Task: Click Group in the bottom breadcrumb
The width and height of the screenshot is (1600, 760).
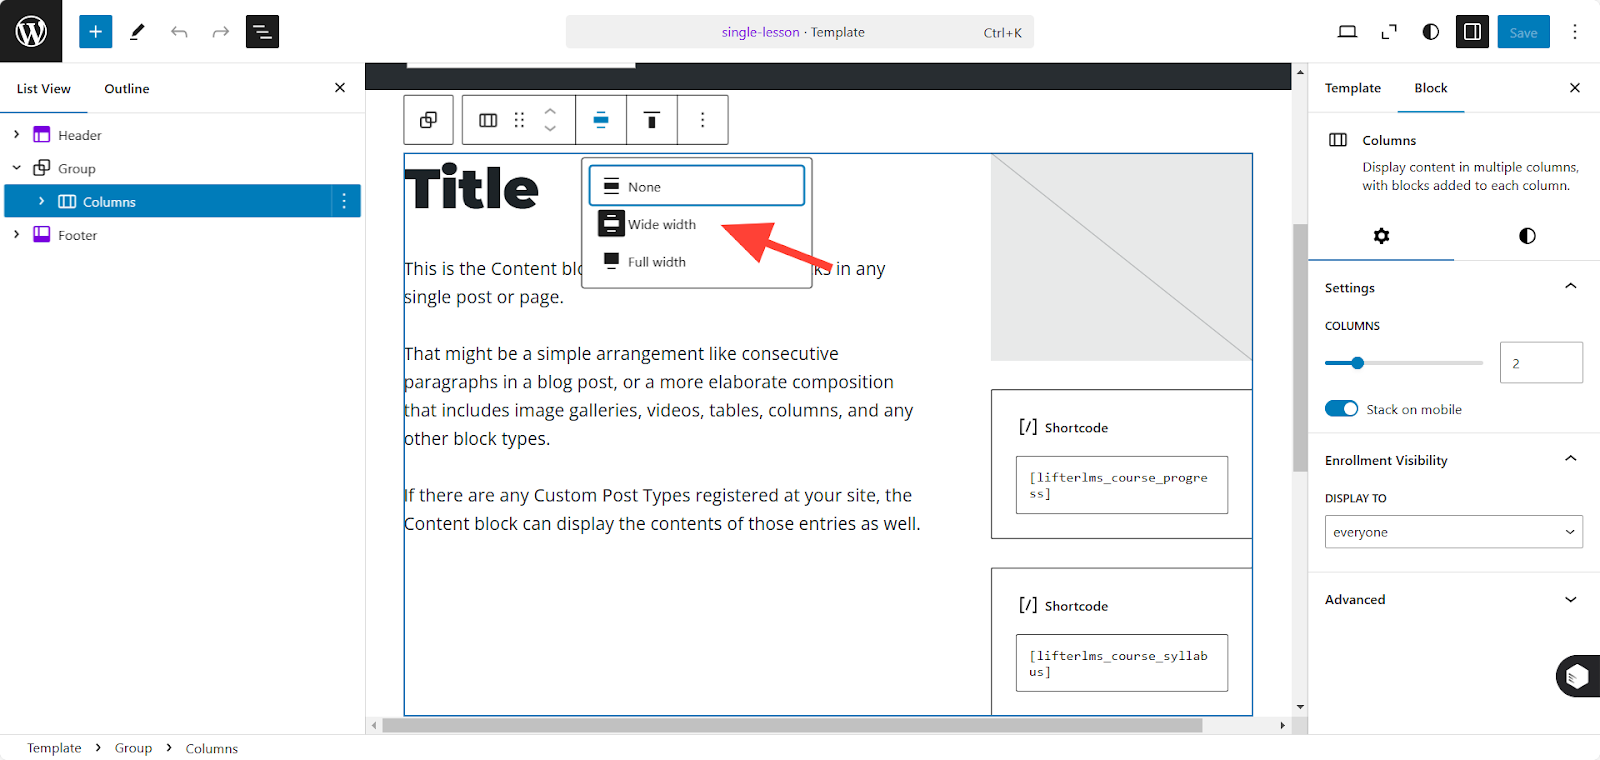Action: (133, 748)
